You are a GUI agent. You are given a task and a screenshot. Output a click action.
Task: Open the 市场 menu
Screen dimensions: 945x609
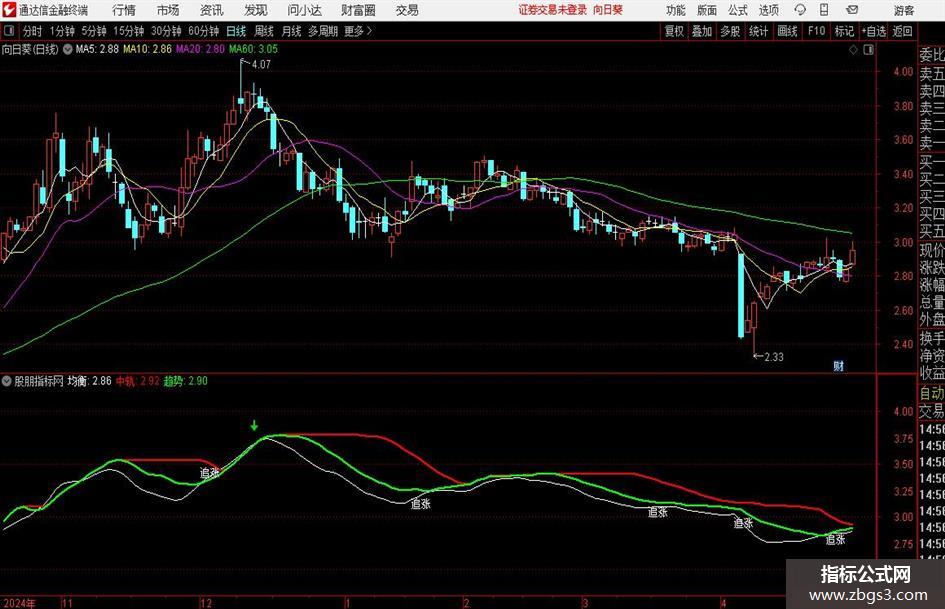(168, 10)
